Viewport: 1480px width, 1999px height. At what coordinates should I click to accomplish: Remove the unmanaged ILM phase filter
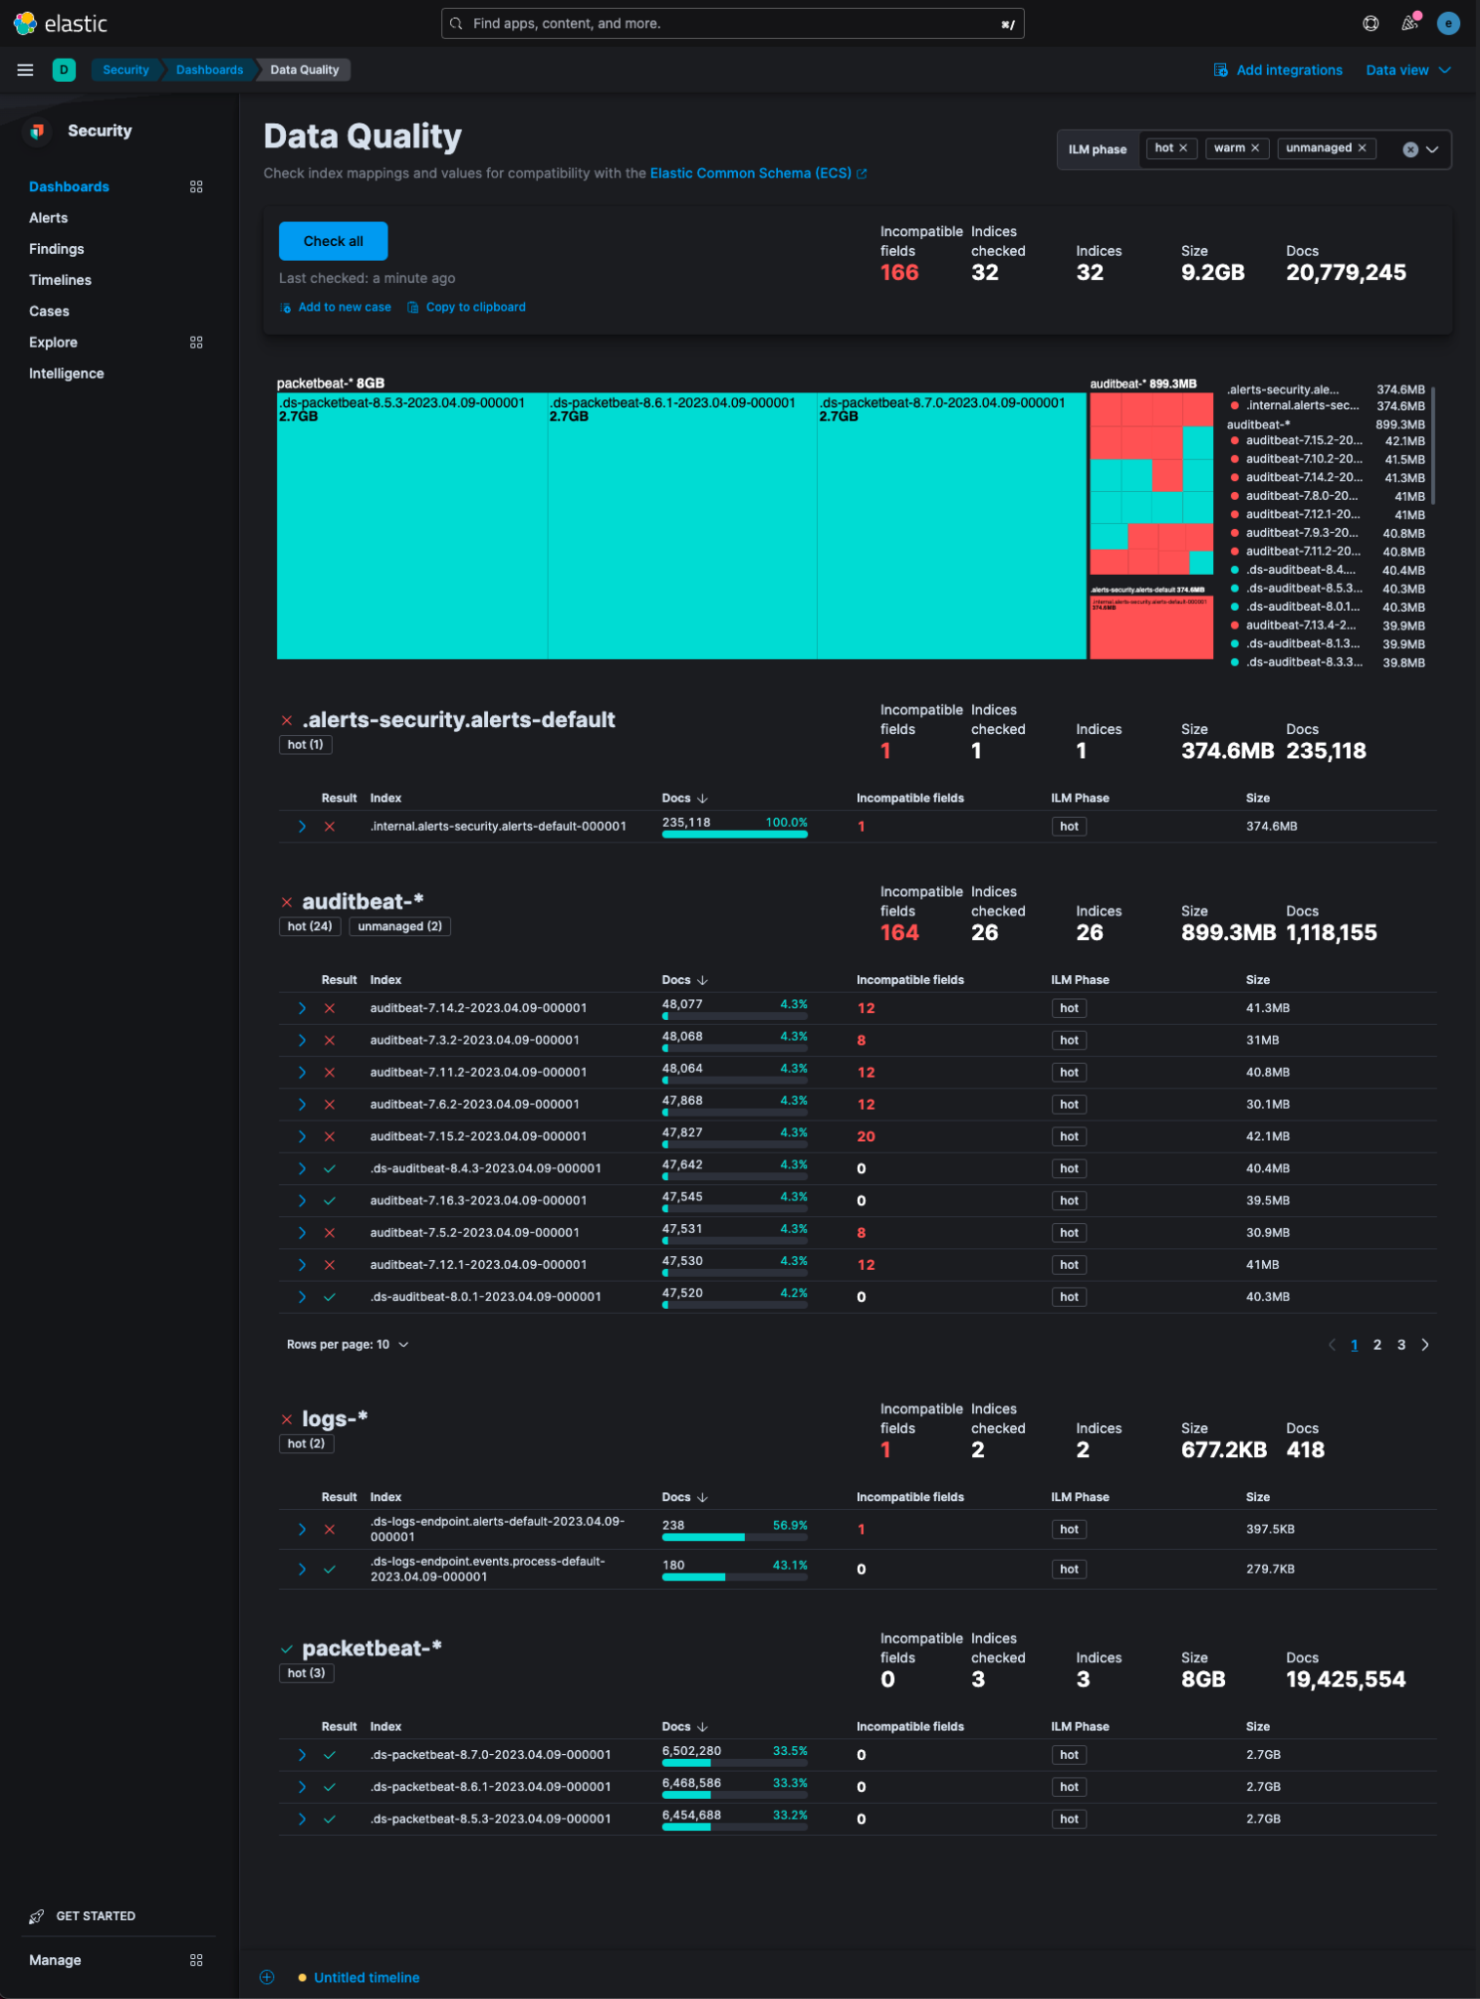[1362, 148]
